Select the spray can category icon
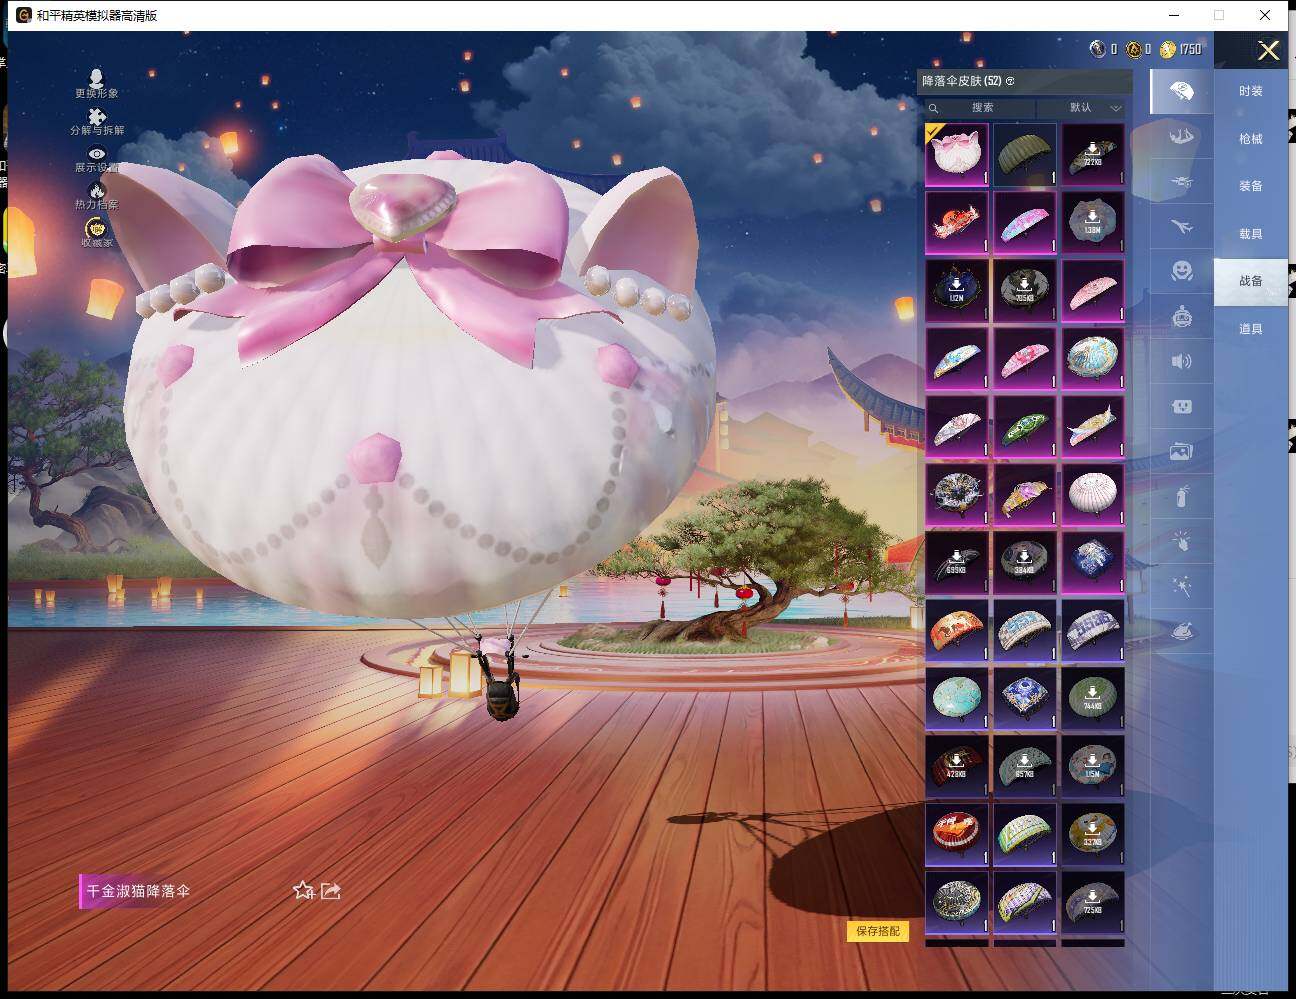Image resolution: width=1296 pixels, height=999 pixels. 1181,497
